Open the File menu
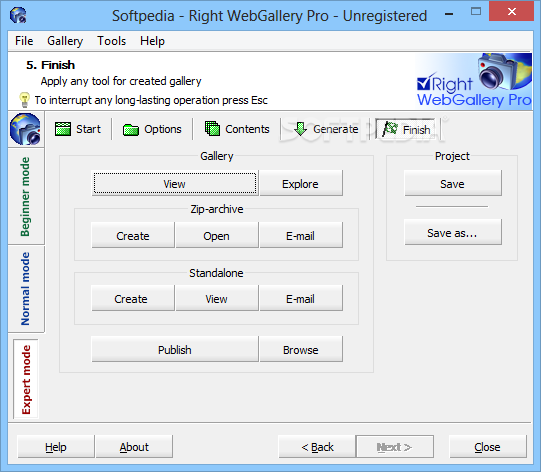Screen dimensions: 541x472 pos(24,41)
